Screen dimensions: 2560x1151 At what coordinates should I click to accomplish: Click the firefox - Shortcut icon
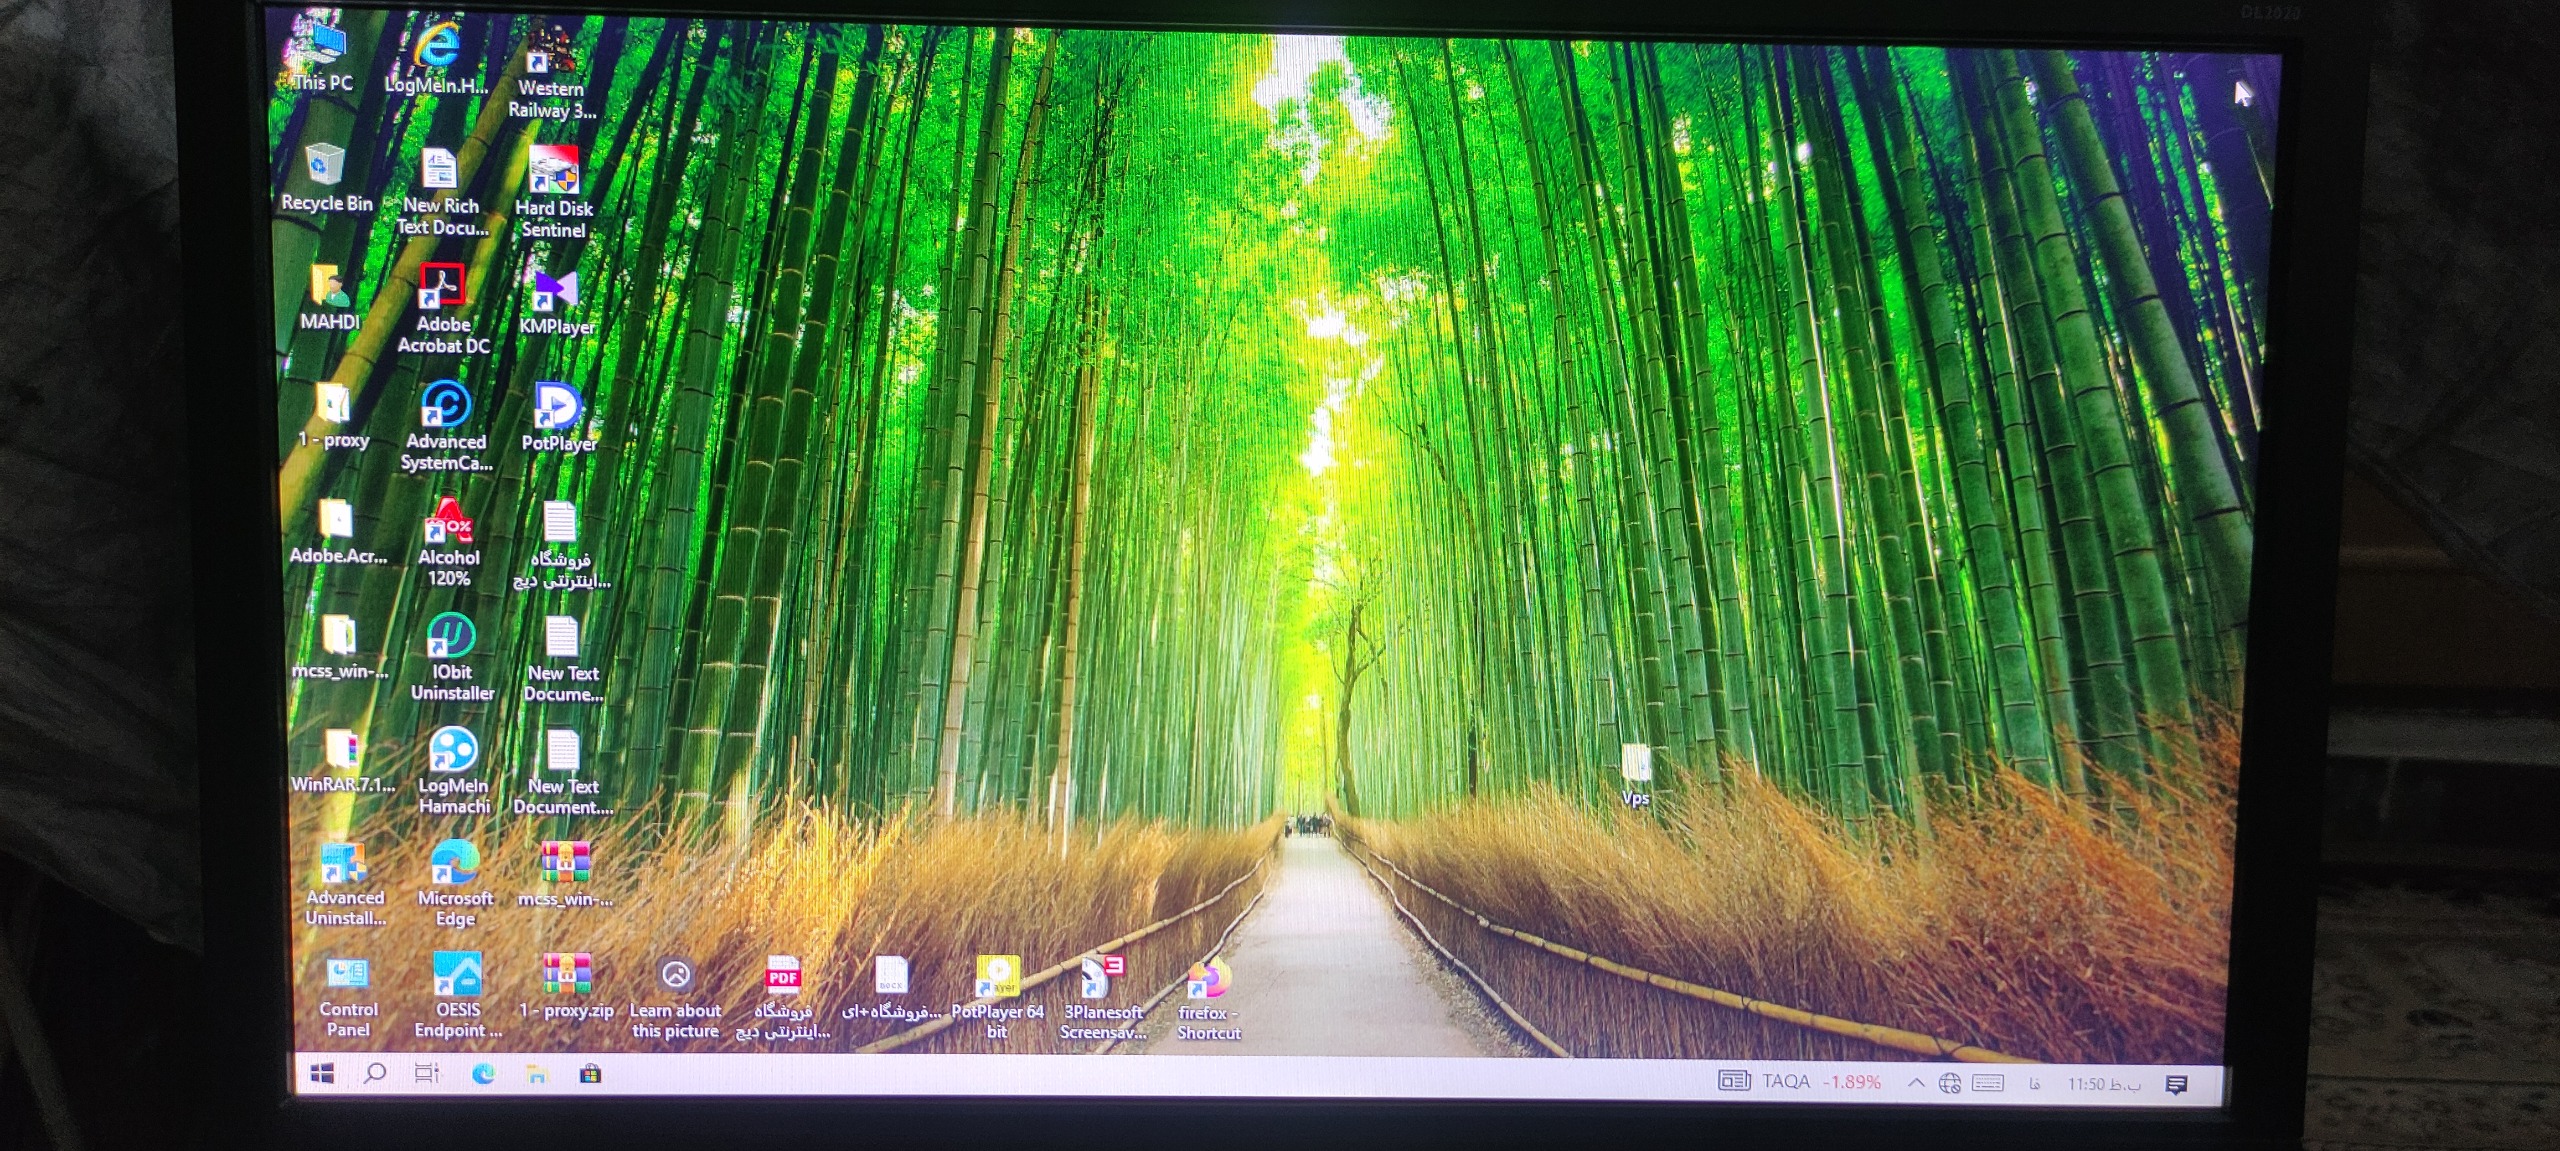pyautogui.click(x=1208, y=981)
